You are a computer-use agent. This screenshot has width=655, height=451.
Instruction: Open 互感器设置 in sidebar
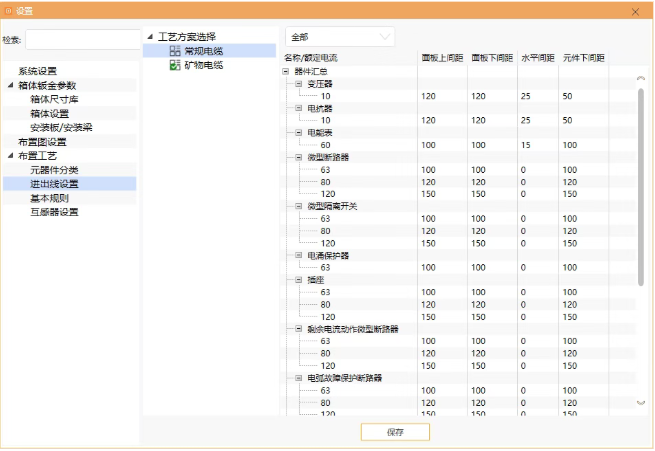tap(54, 212)
